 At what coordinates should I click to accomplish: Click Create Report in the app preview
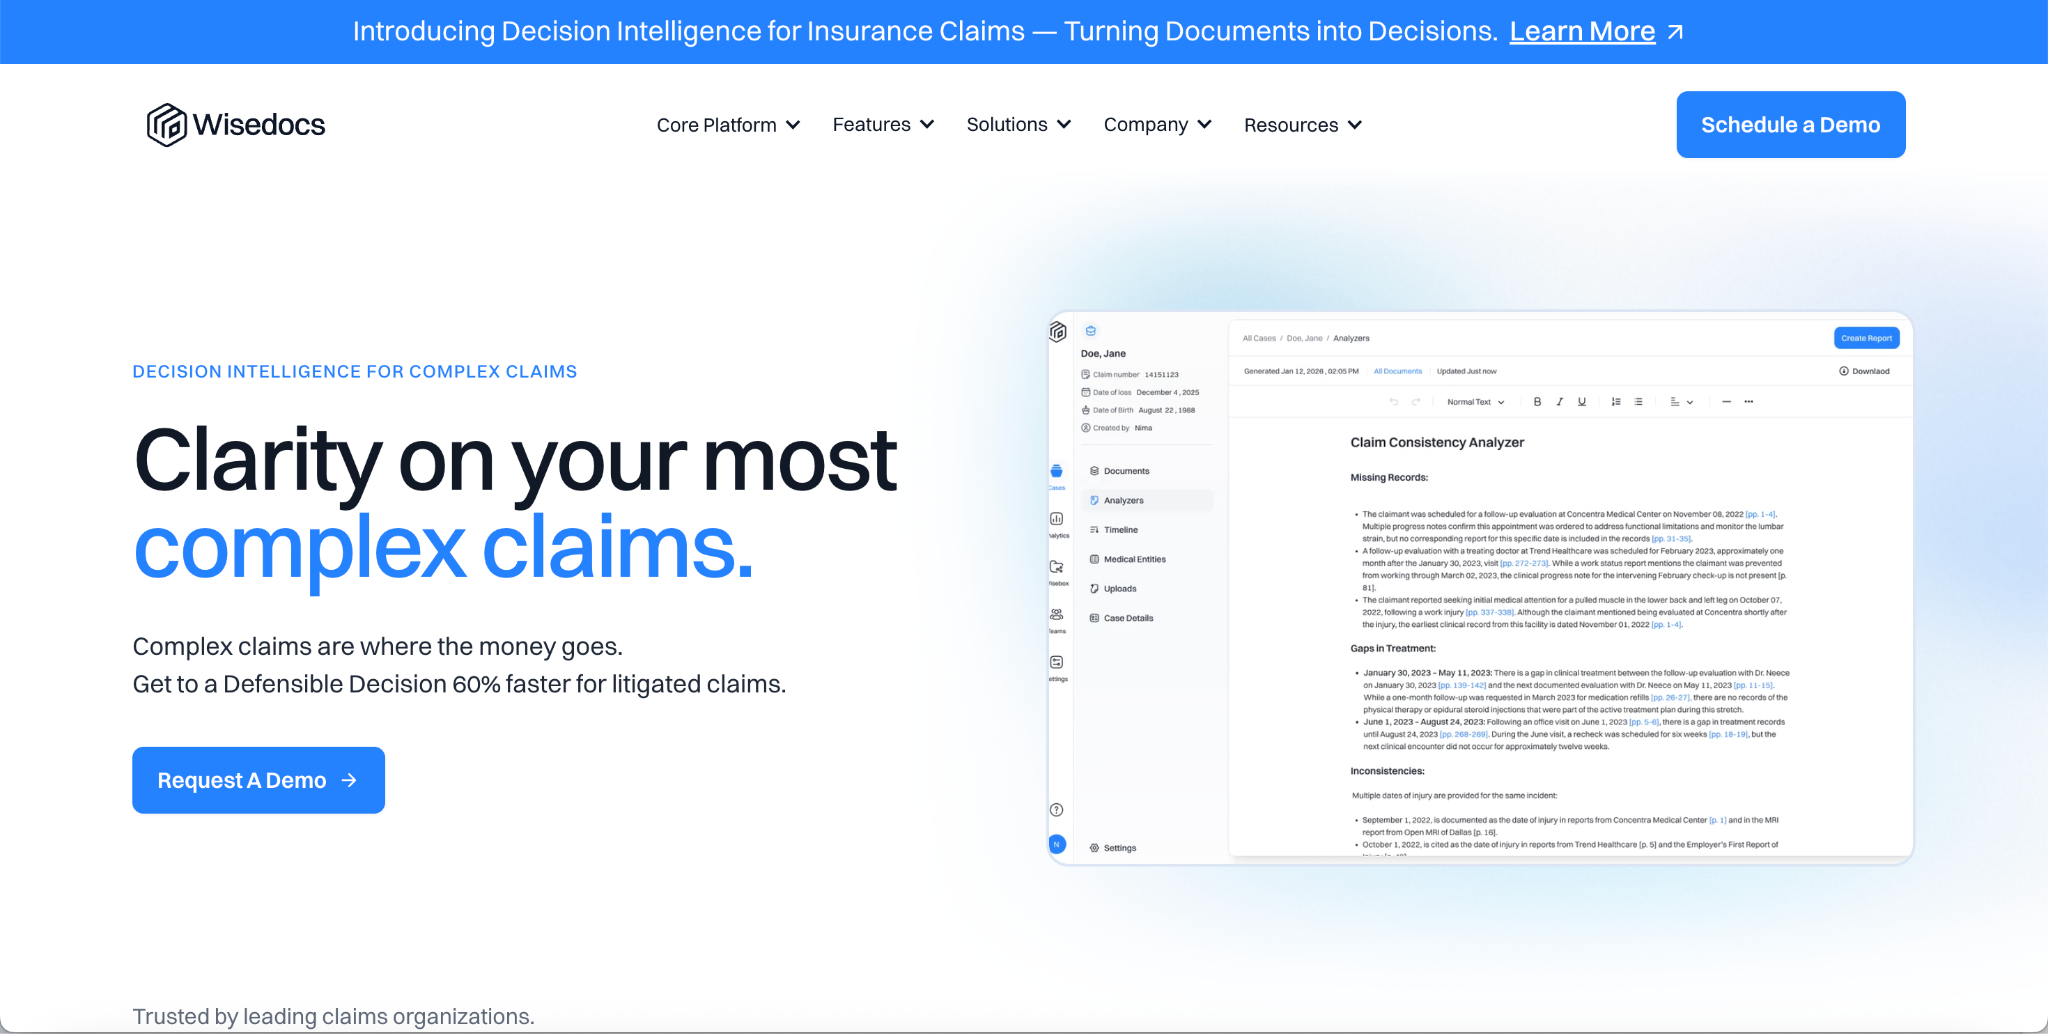(1866, 338)
